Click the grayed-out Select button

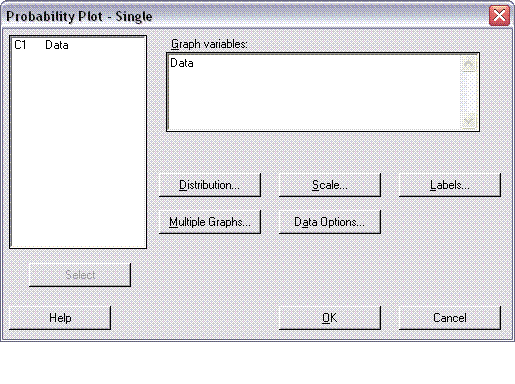click(x=80, y=275)
